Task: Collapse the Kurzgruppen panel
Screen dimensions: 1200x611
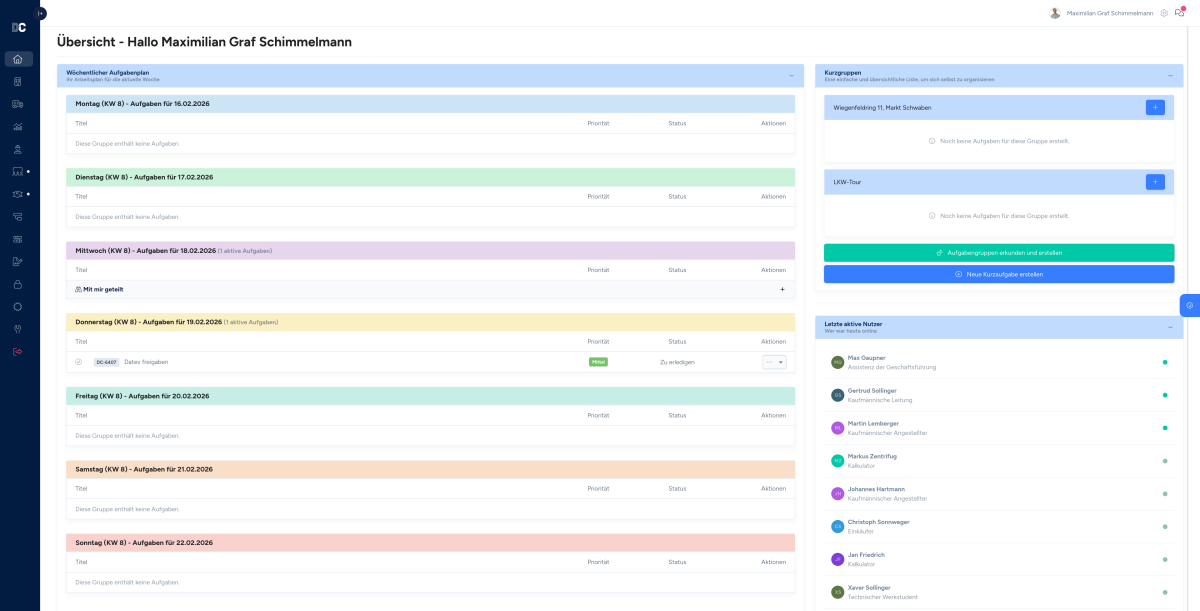Action: 1168,74
